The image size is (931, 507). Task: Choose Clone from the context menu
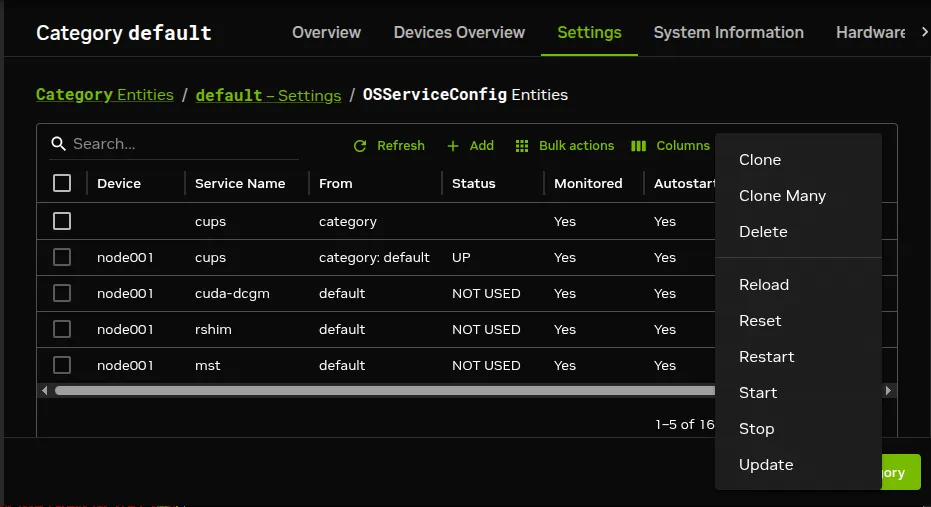click(x=798, y=160)
